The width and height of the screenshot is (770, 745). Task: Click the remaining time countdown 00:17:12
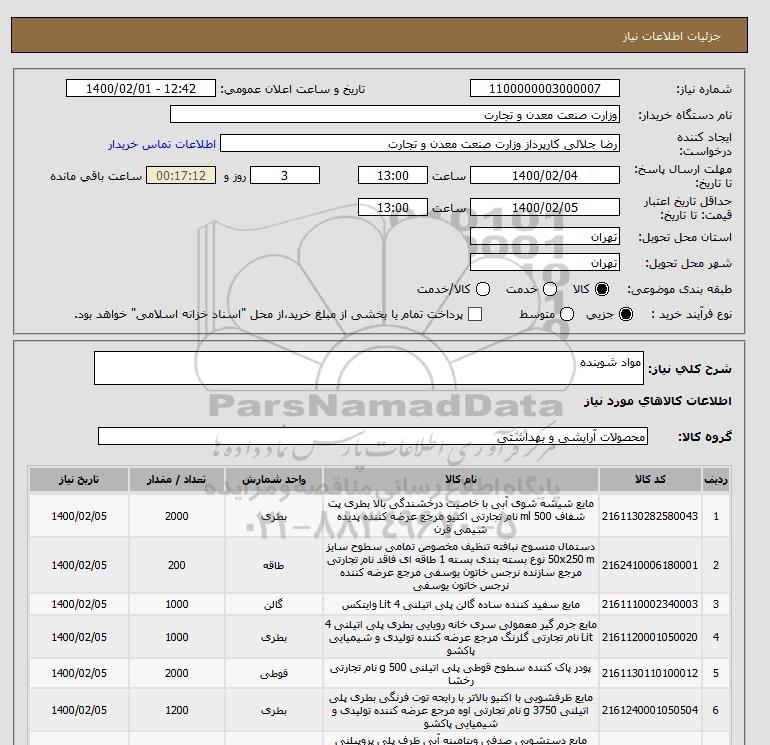coord(181,175)
